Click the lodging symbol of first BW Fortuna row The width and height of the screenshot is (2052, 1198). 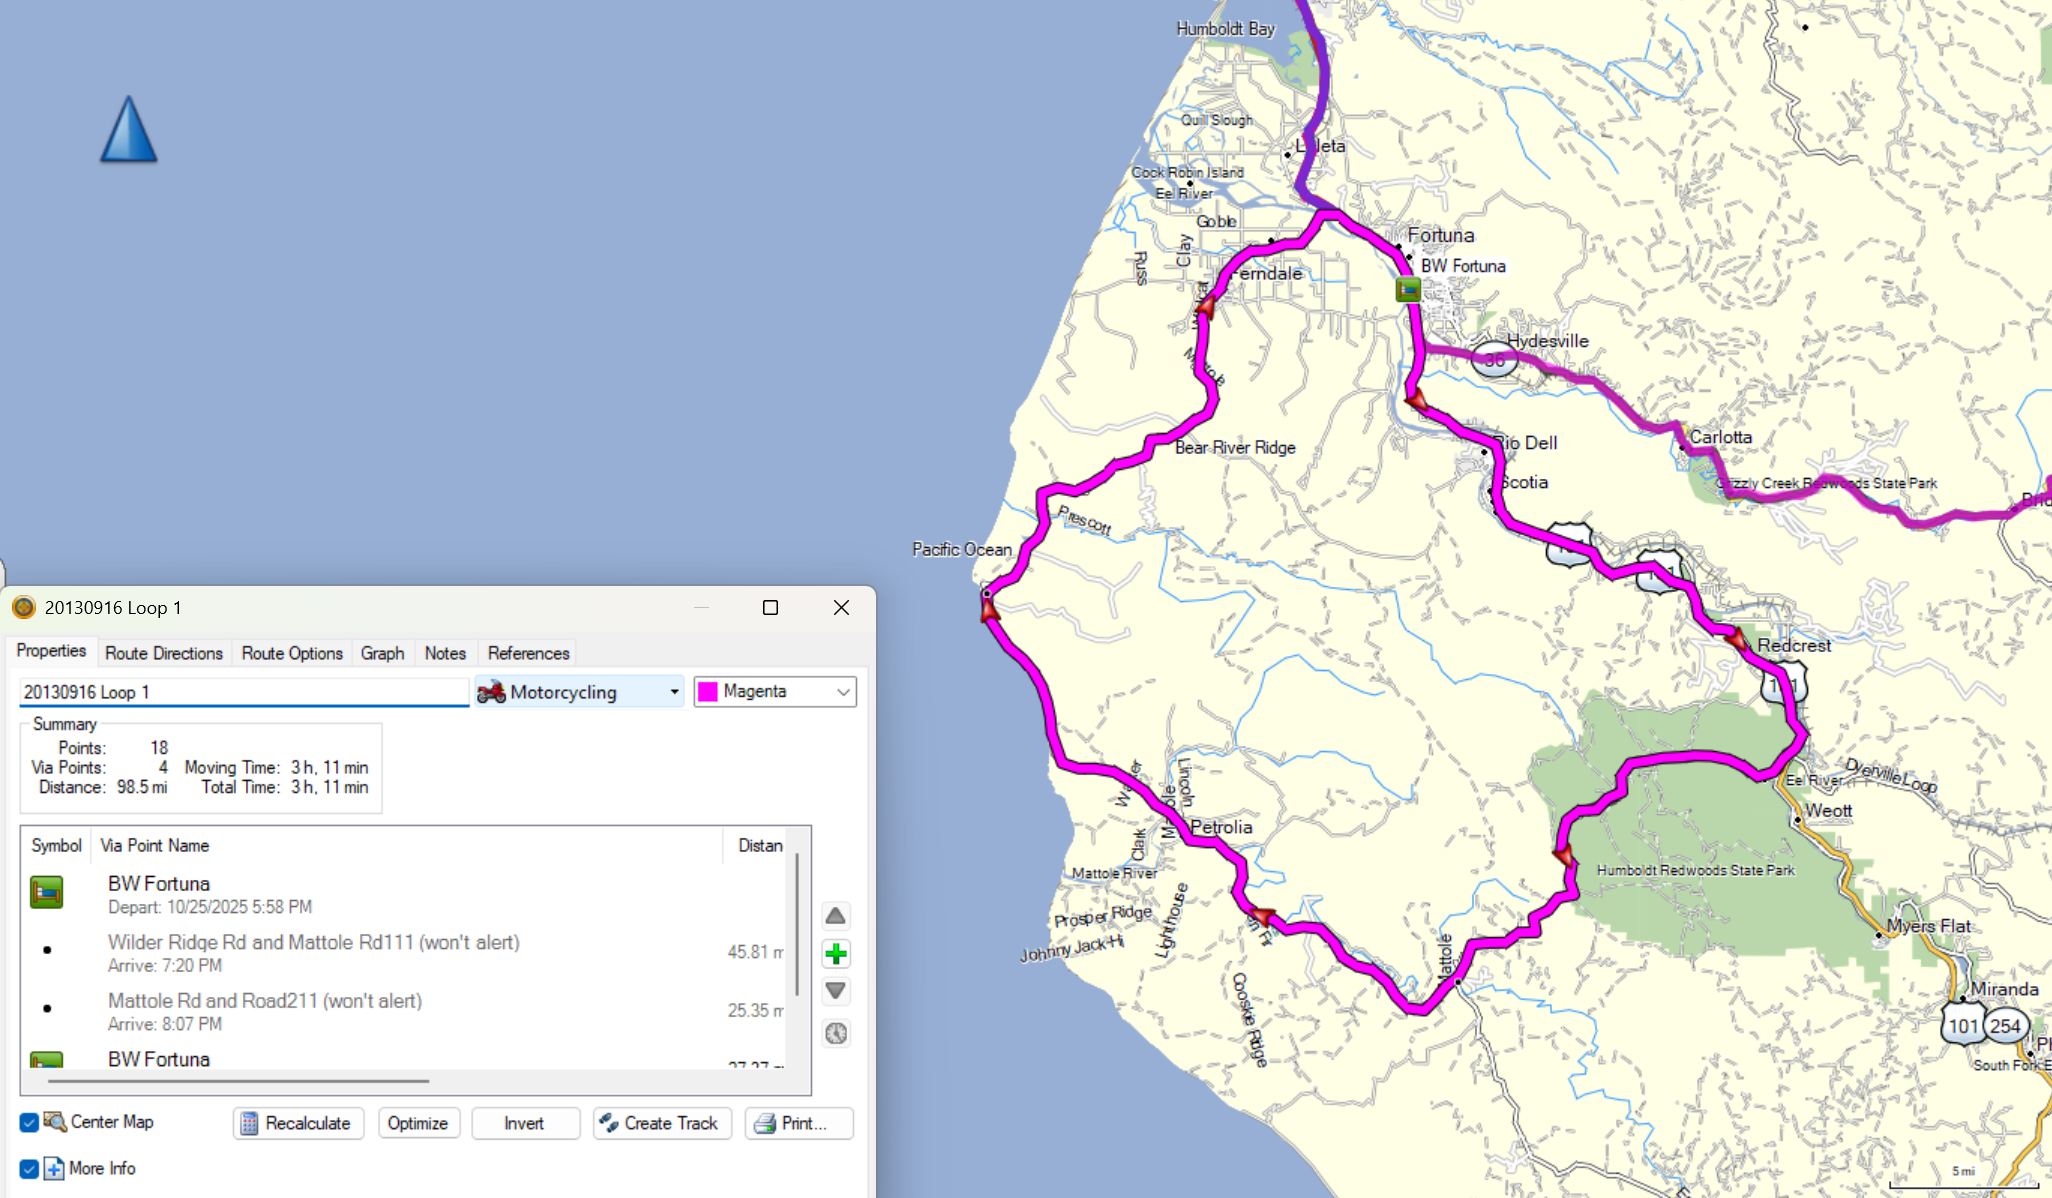(x=47, y=892)
